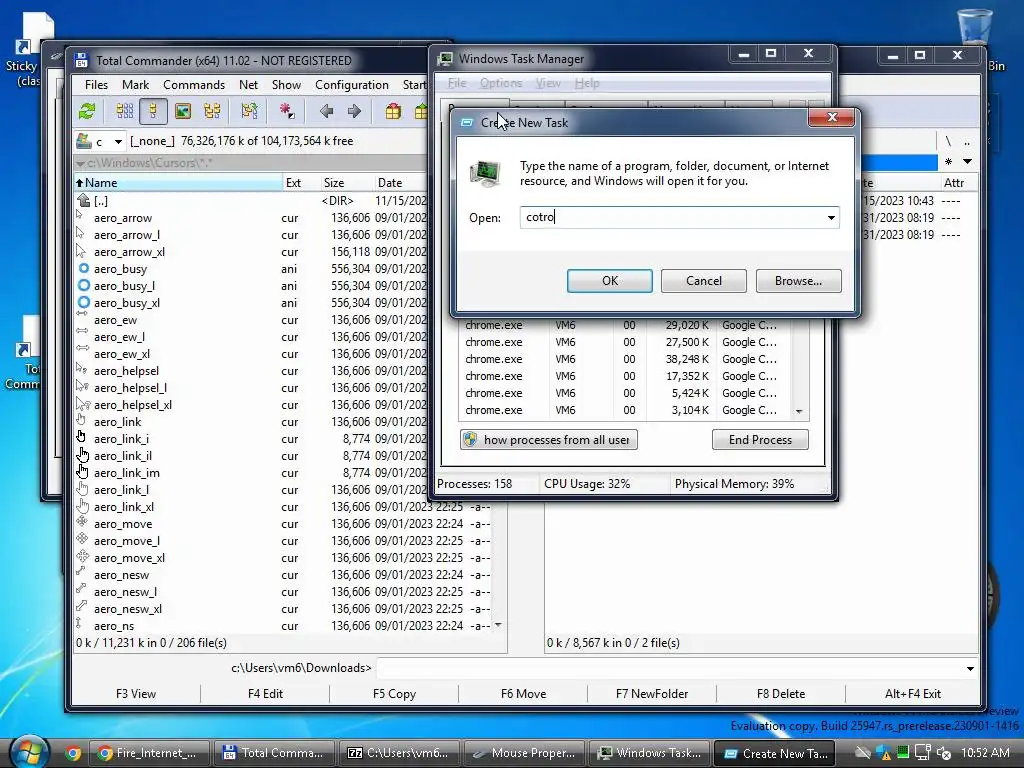
Task: Select full details view toolbar icon
Action: tap(153, 111)
